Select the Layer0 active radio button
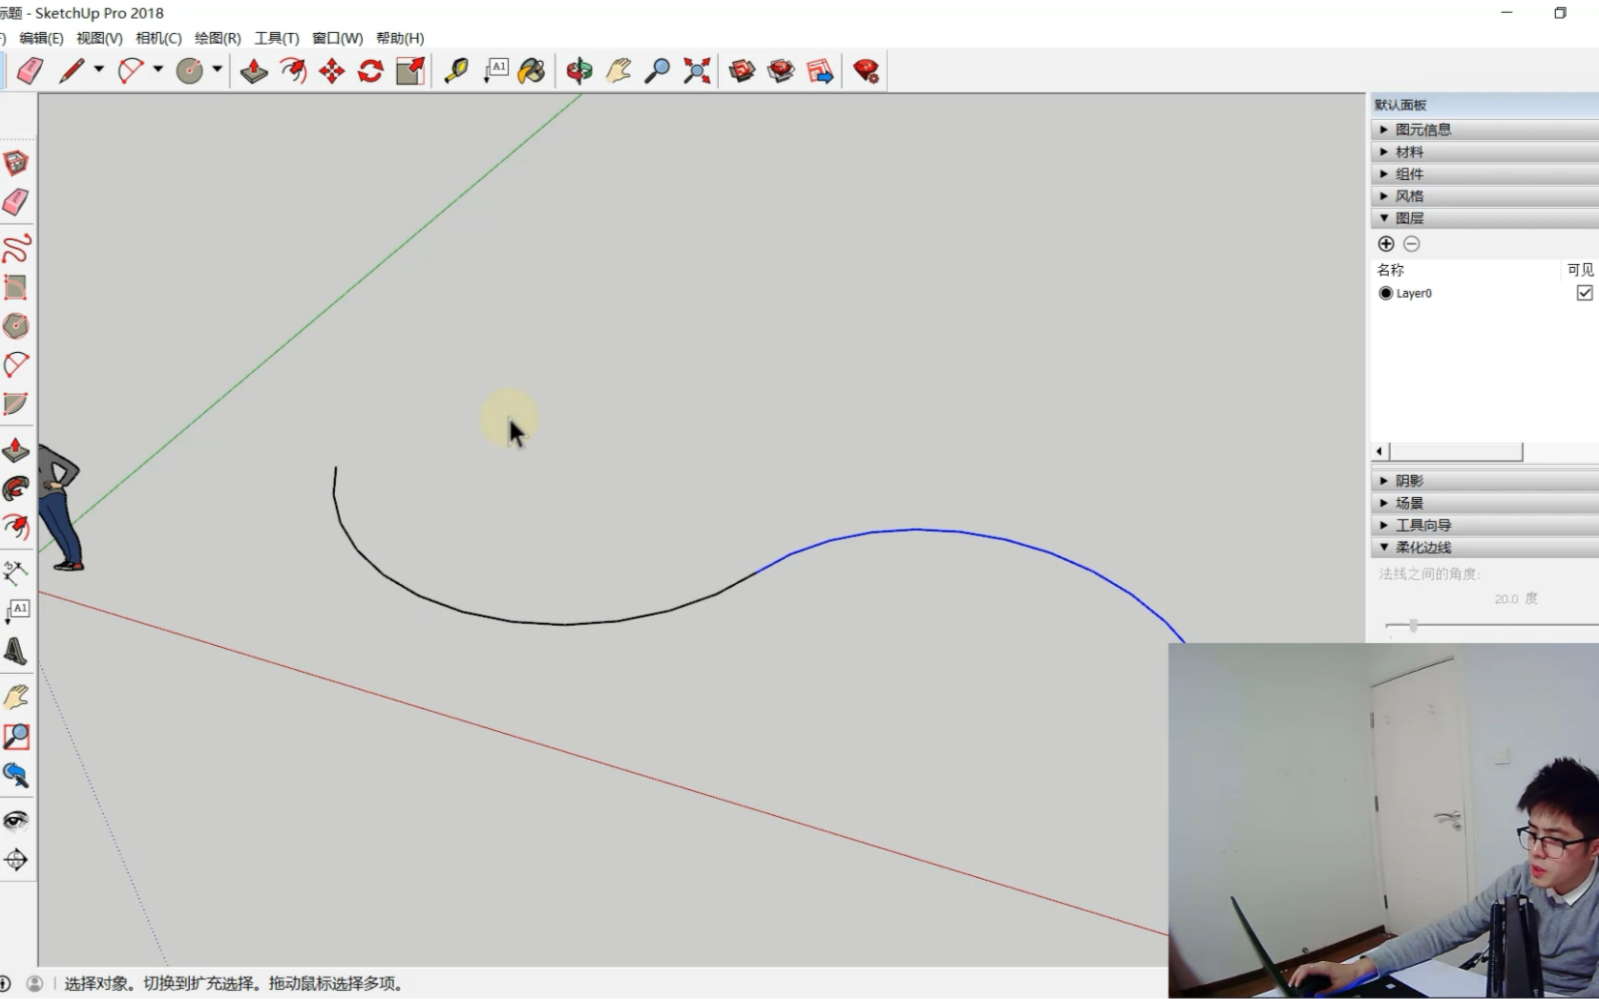 1386,293
